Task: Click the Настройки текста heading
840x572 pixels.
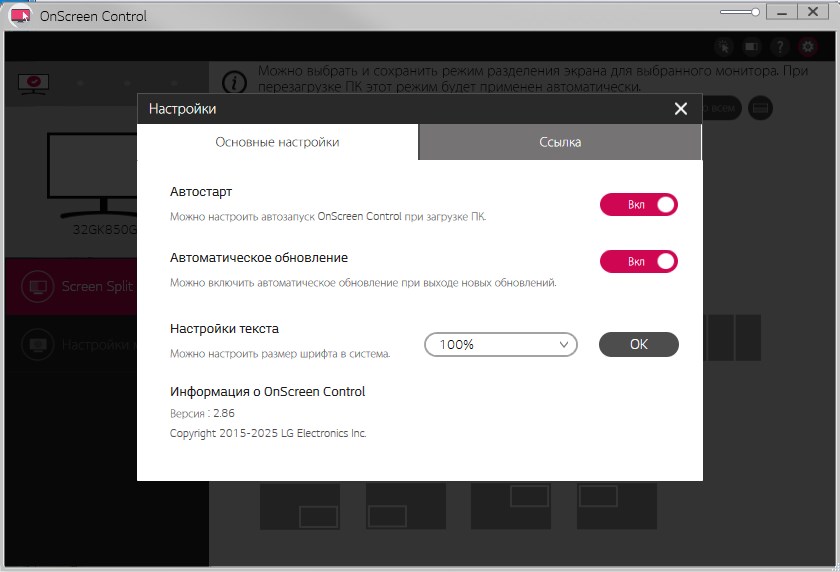Action: click(x=224, y=329)
